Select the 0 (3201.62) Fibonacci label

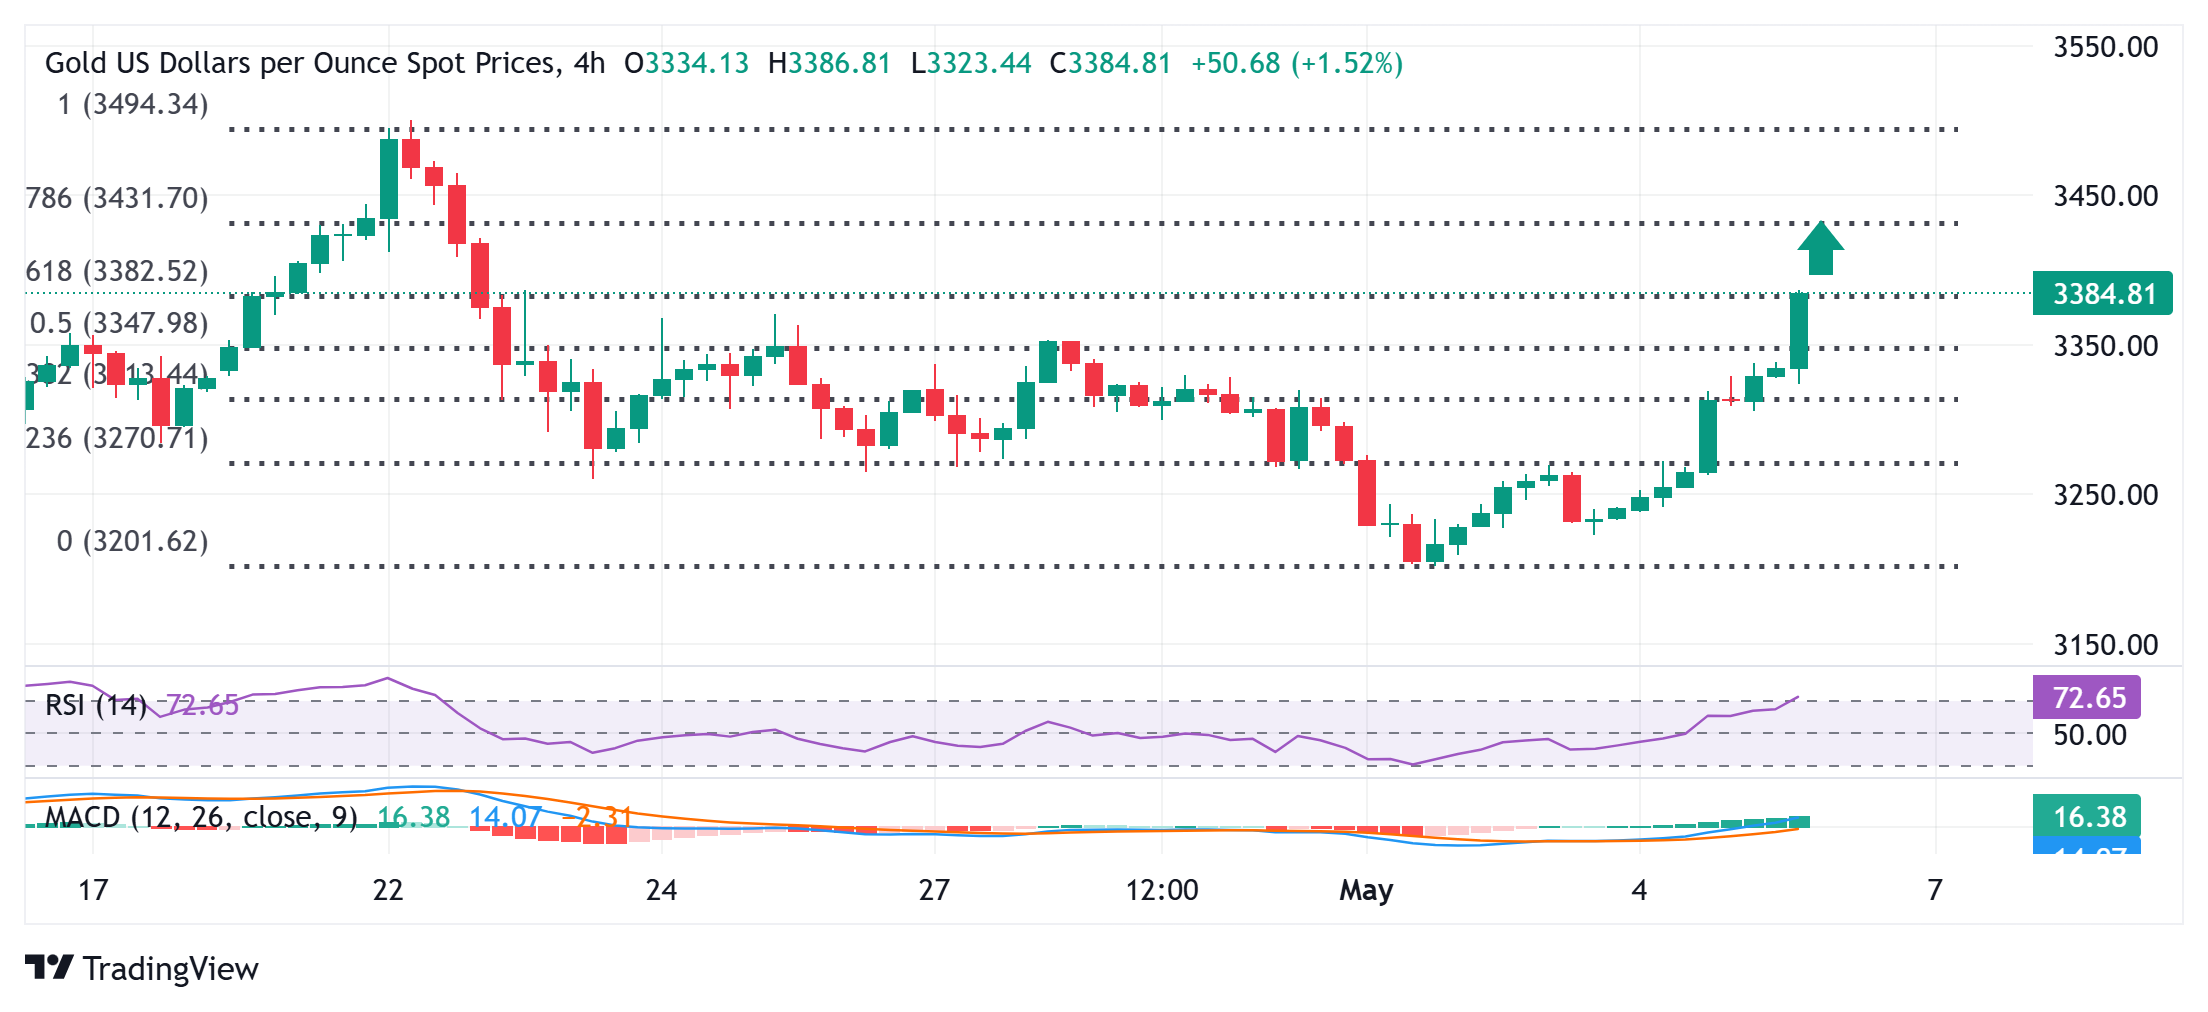click(x=132, y=542)
